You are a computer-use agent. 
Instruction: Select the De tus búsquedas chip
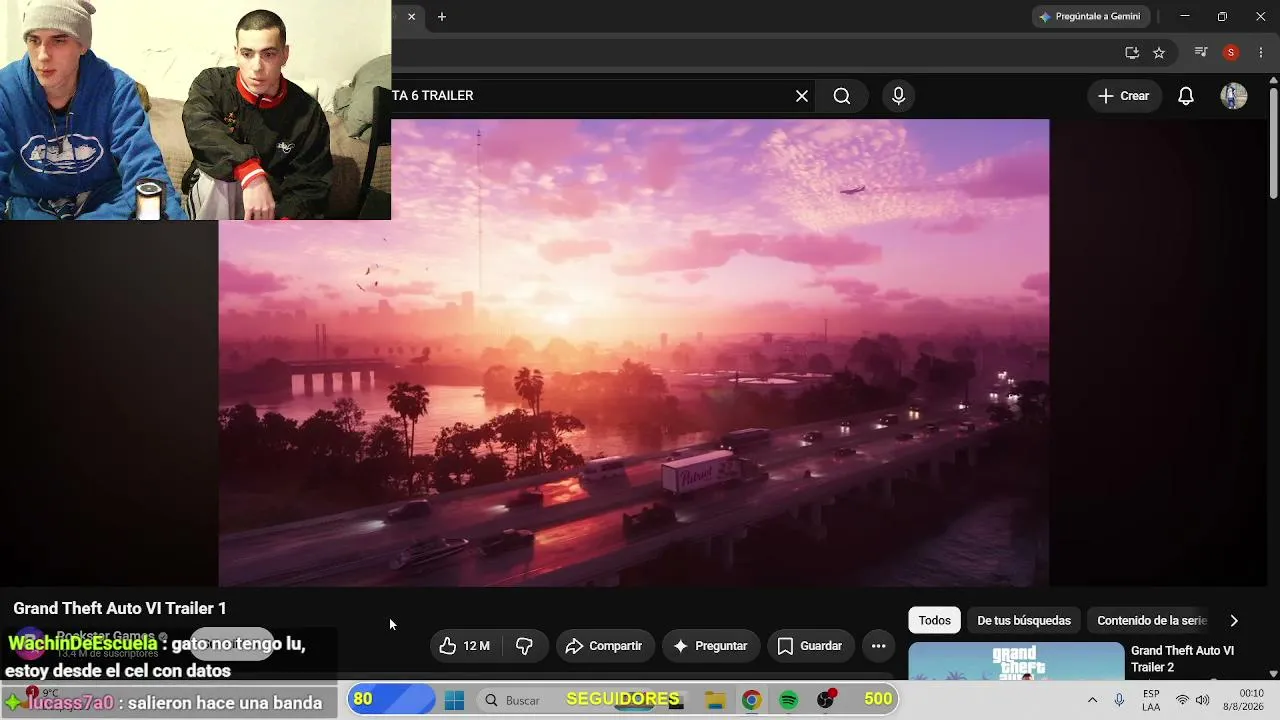(x=1024, y=621)
